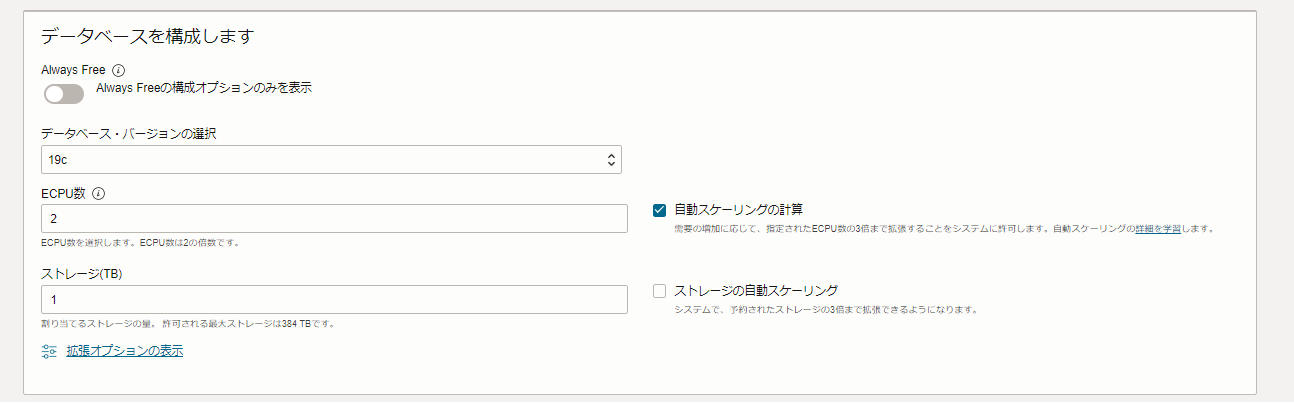The height and width of the screenshot is (404, 1294).
Task: Open the 詳細を学習 link
Action: [1158, 229]
